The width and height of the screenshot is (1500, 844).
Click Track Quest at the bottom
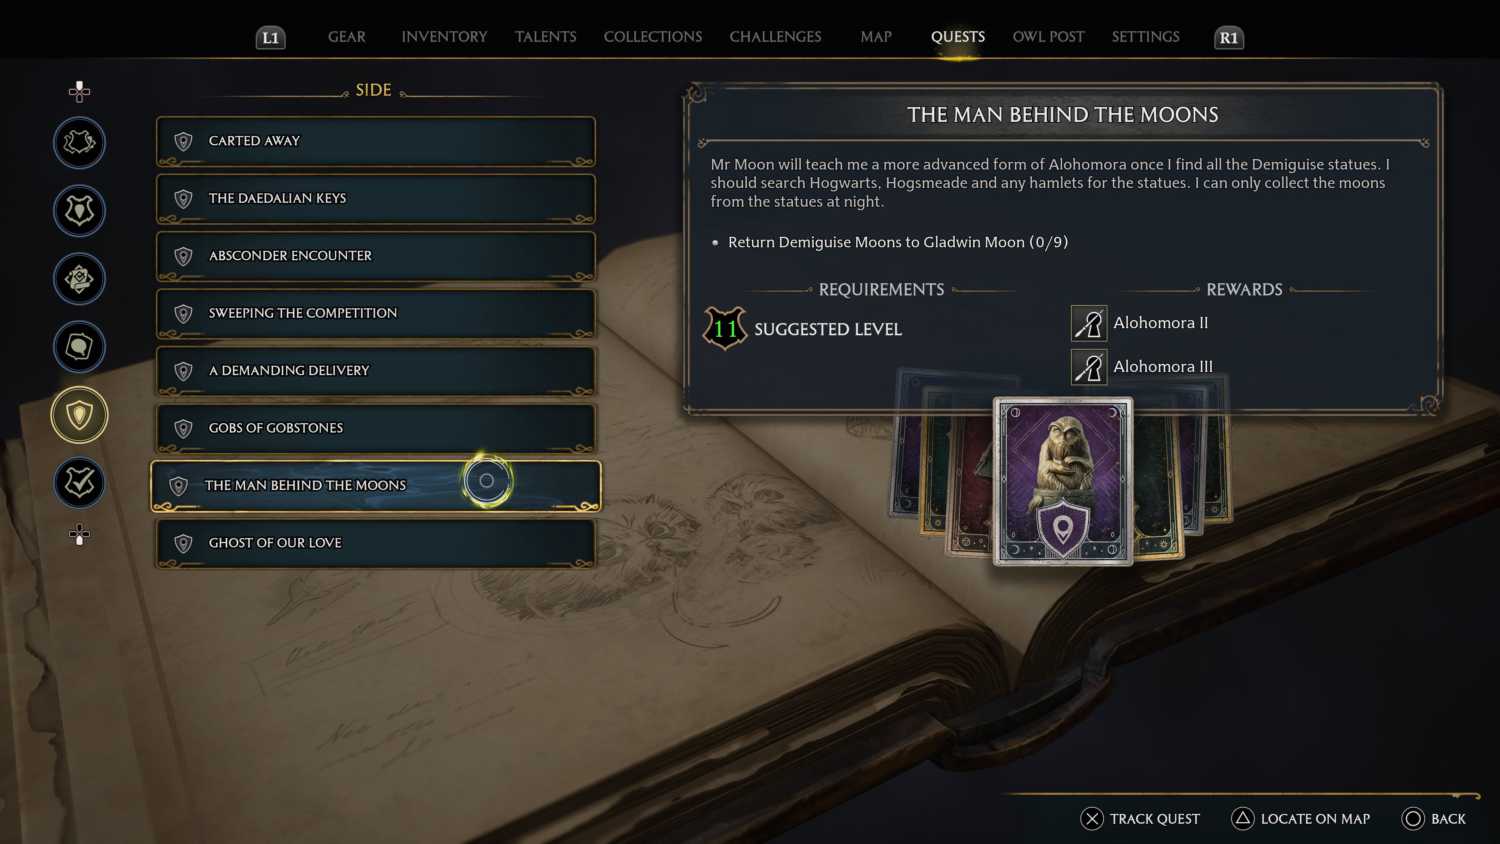tap(1140, 819)
